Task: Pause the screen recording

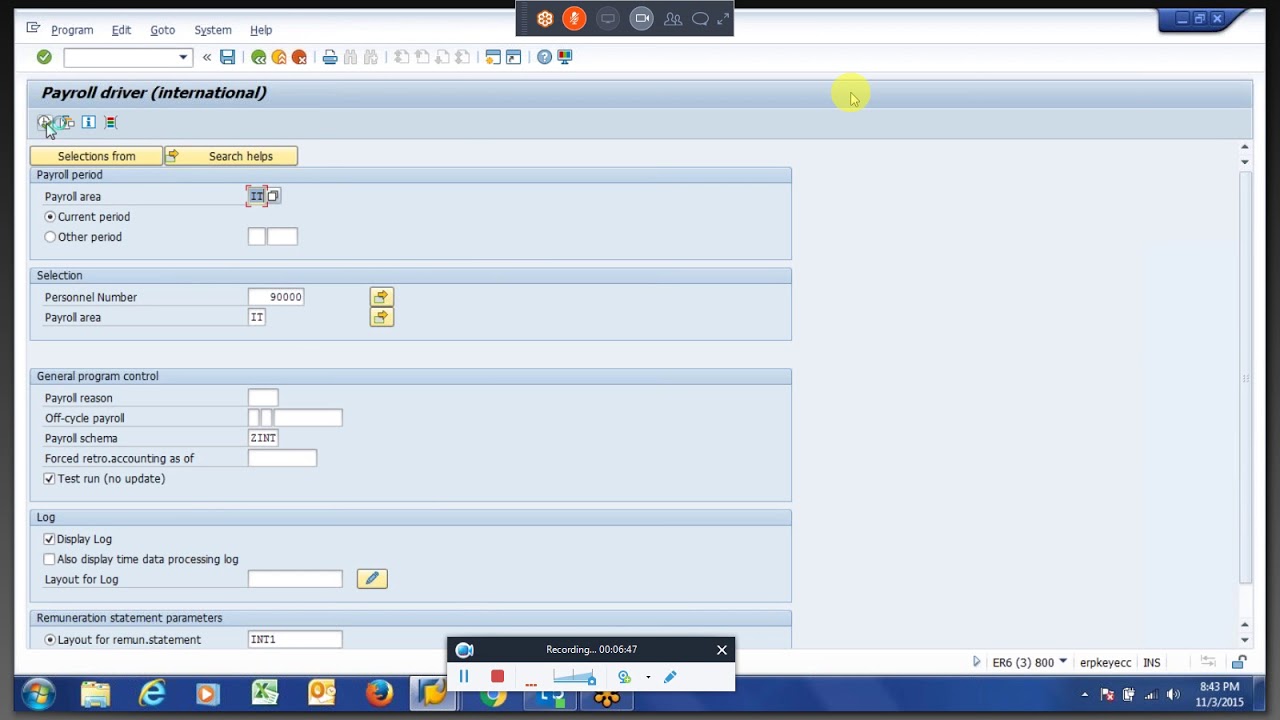Action: (x=464, y=677)
